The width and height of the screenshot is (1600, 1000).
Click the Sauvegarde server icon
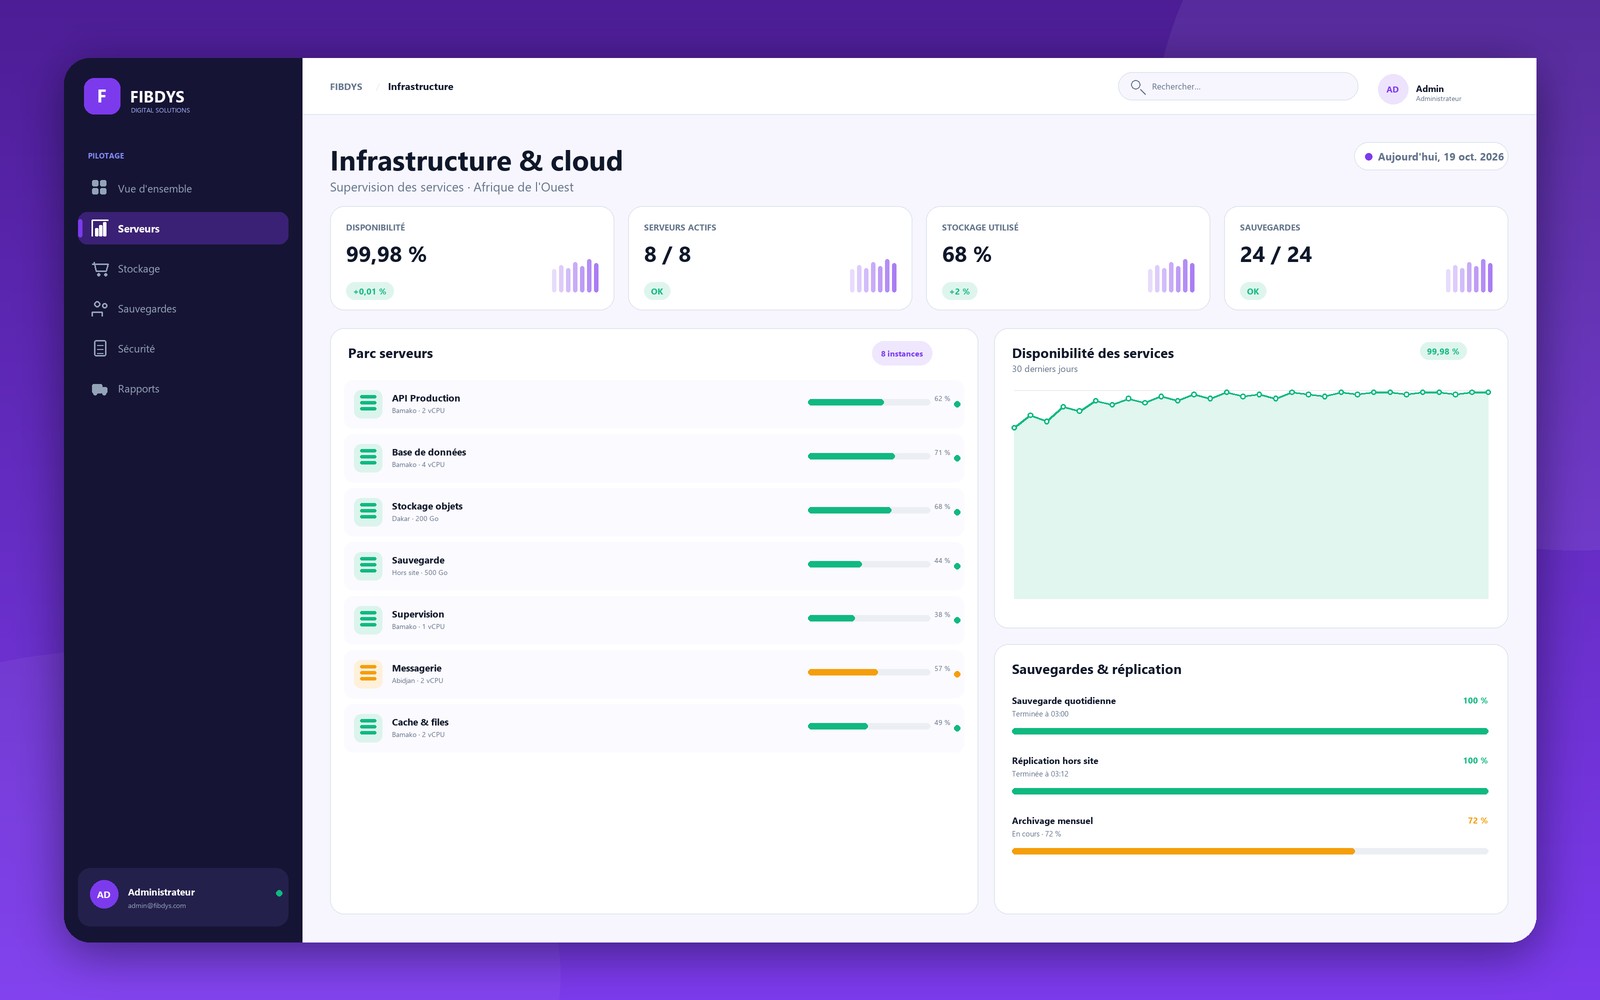point(368,565)
